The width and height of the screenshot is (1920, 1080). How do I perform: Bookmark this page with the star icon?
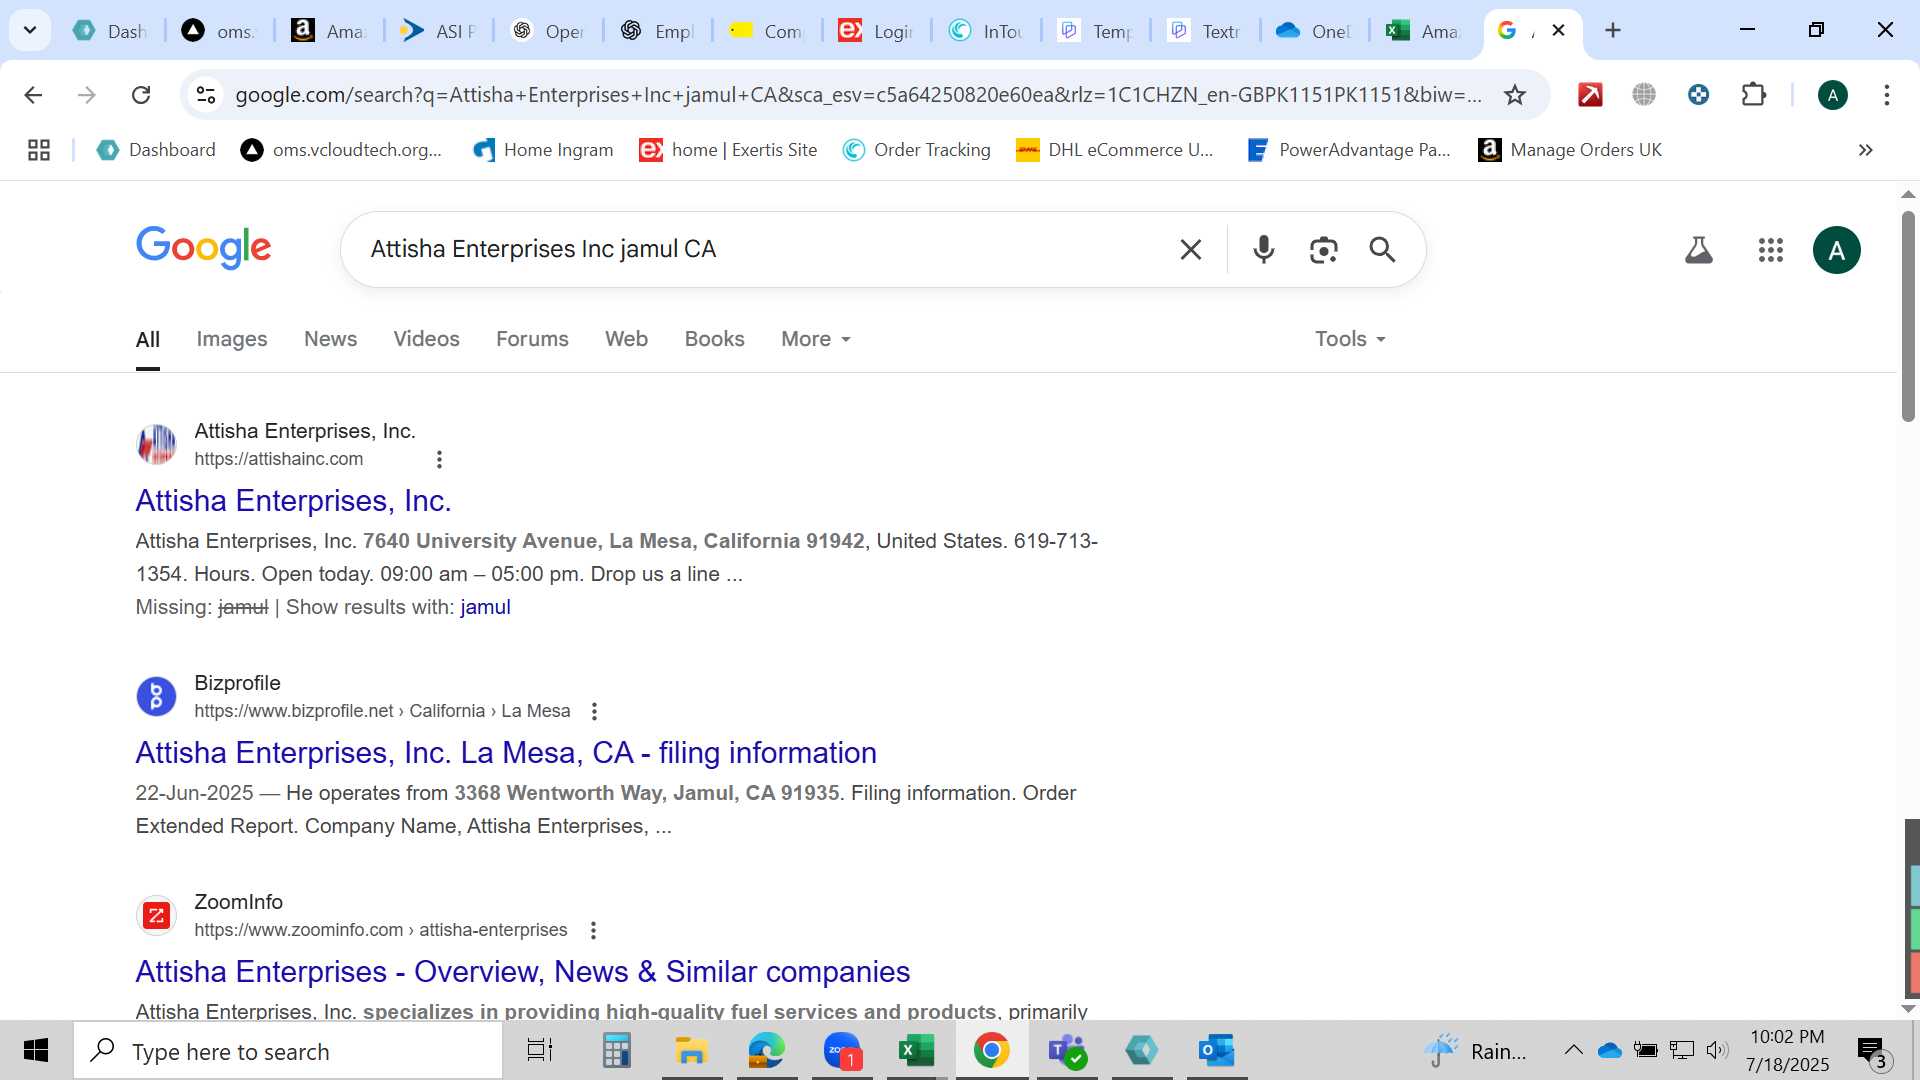click(1515, 95)
